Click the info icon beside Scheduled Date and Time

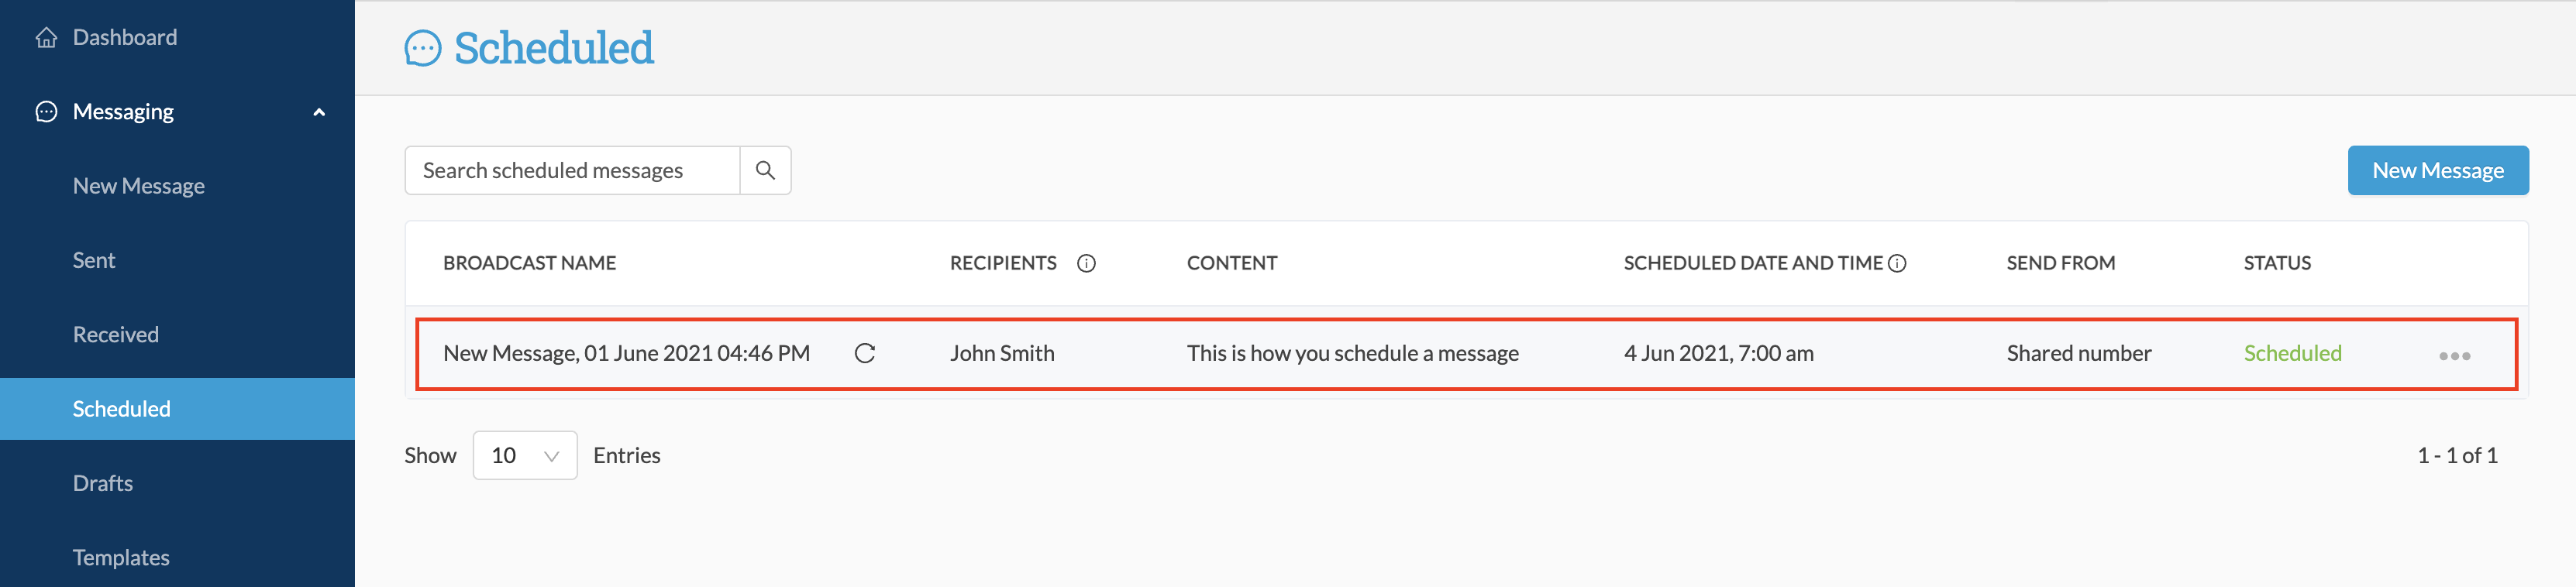[1897, 263]
